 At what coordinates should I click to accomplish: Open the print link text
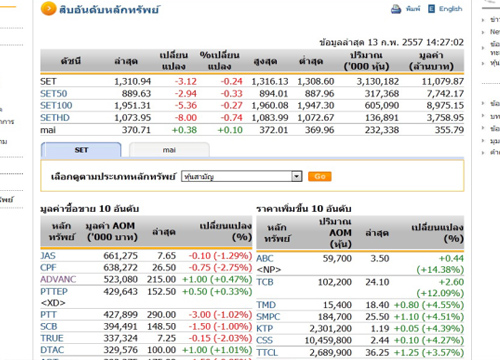pos(413,9)
